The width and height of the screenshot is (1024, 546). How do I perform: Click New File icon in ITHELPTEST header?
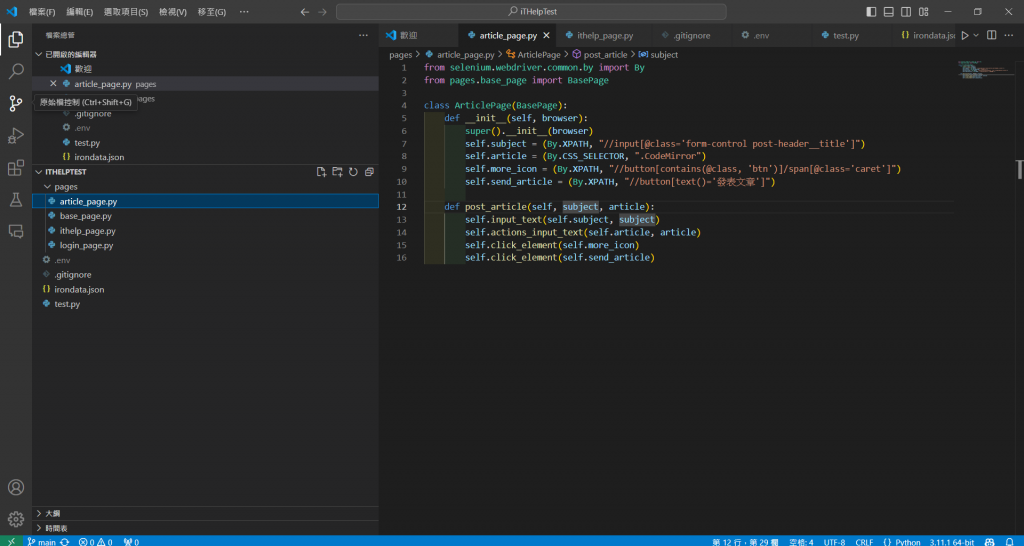[321, 172]
